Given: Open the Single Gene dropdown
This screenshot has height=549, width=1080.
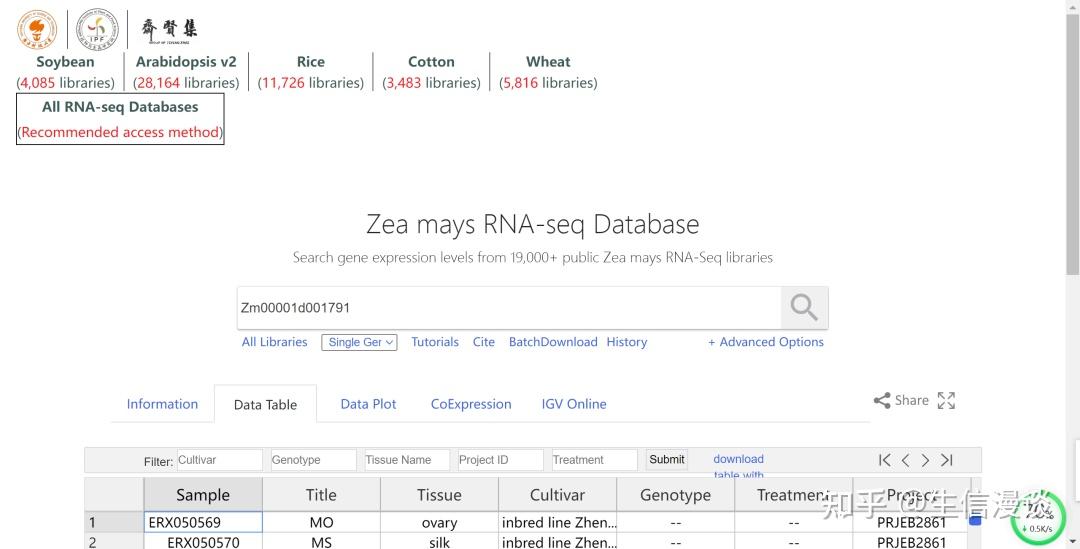Looking at the screenshot, I should (360, 342).
